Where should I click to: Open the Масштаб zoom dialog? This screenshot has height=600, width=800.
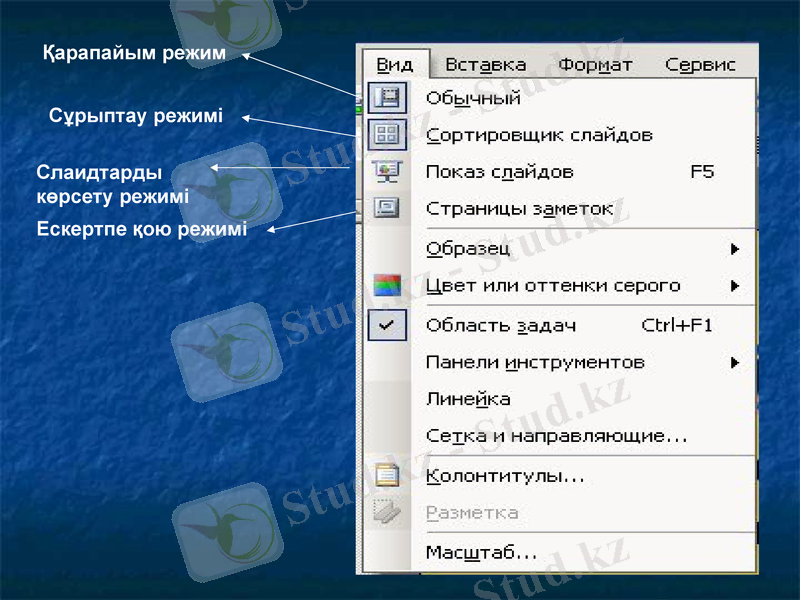482,552
